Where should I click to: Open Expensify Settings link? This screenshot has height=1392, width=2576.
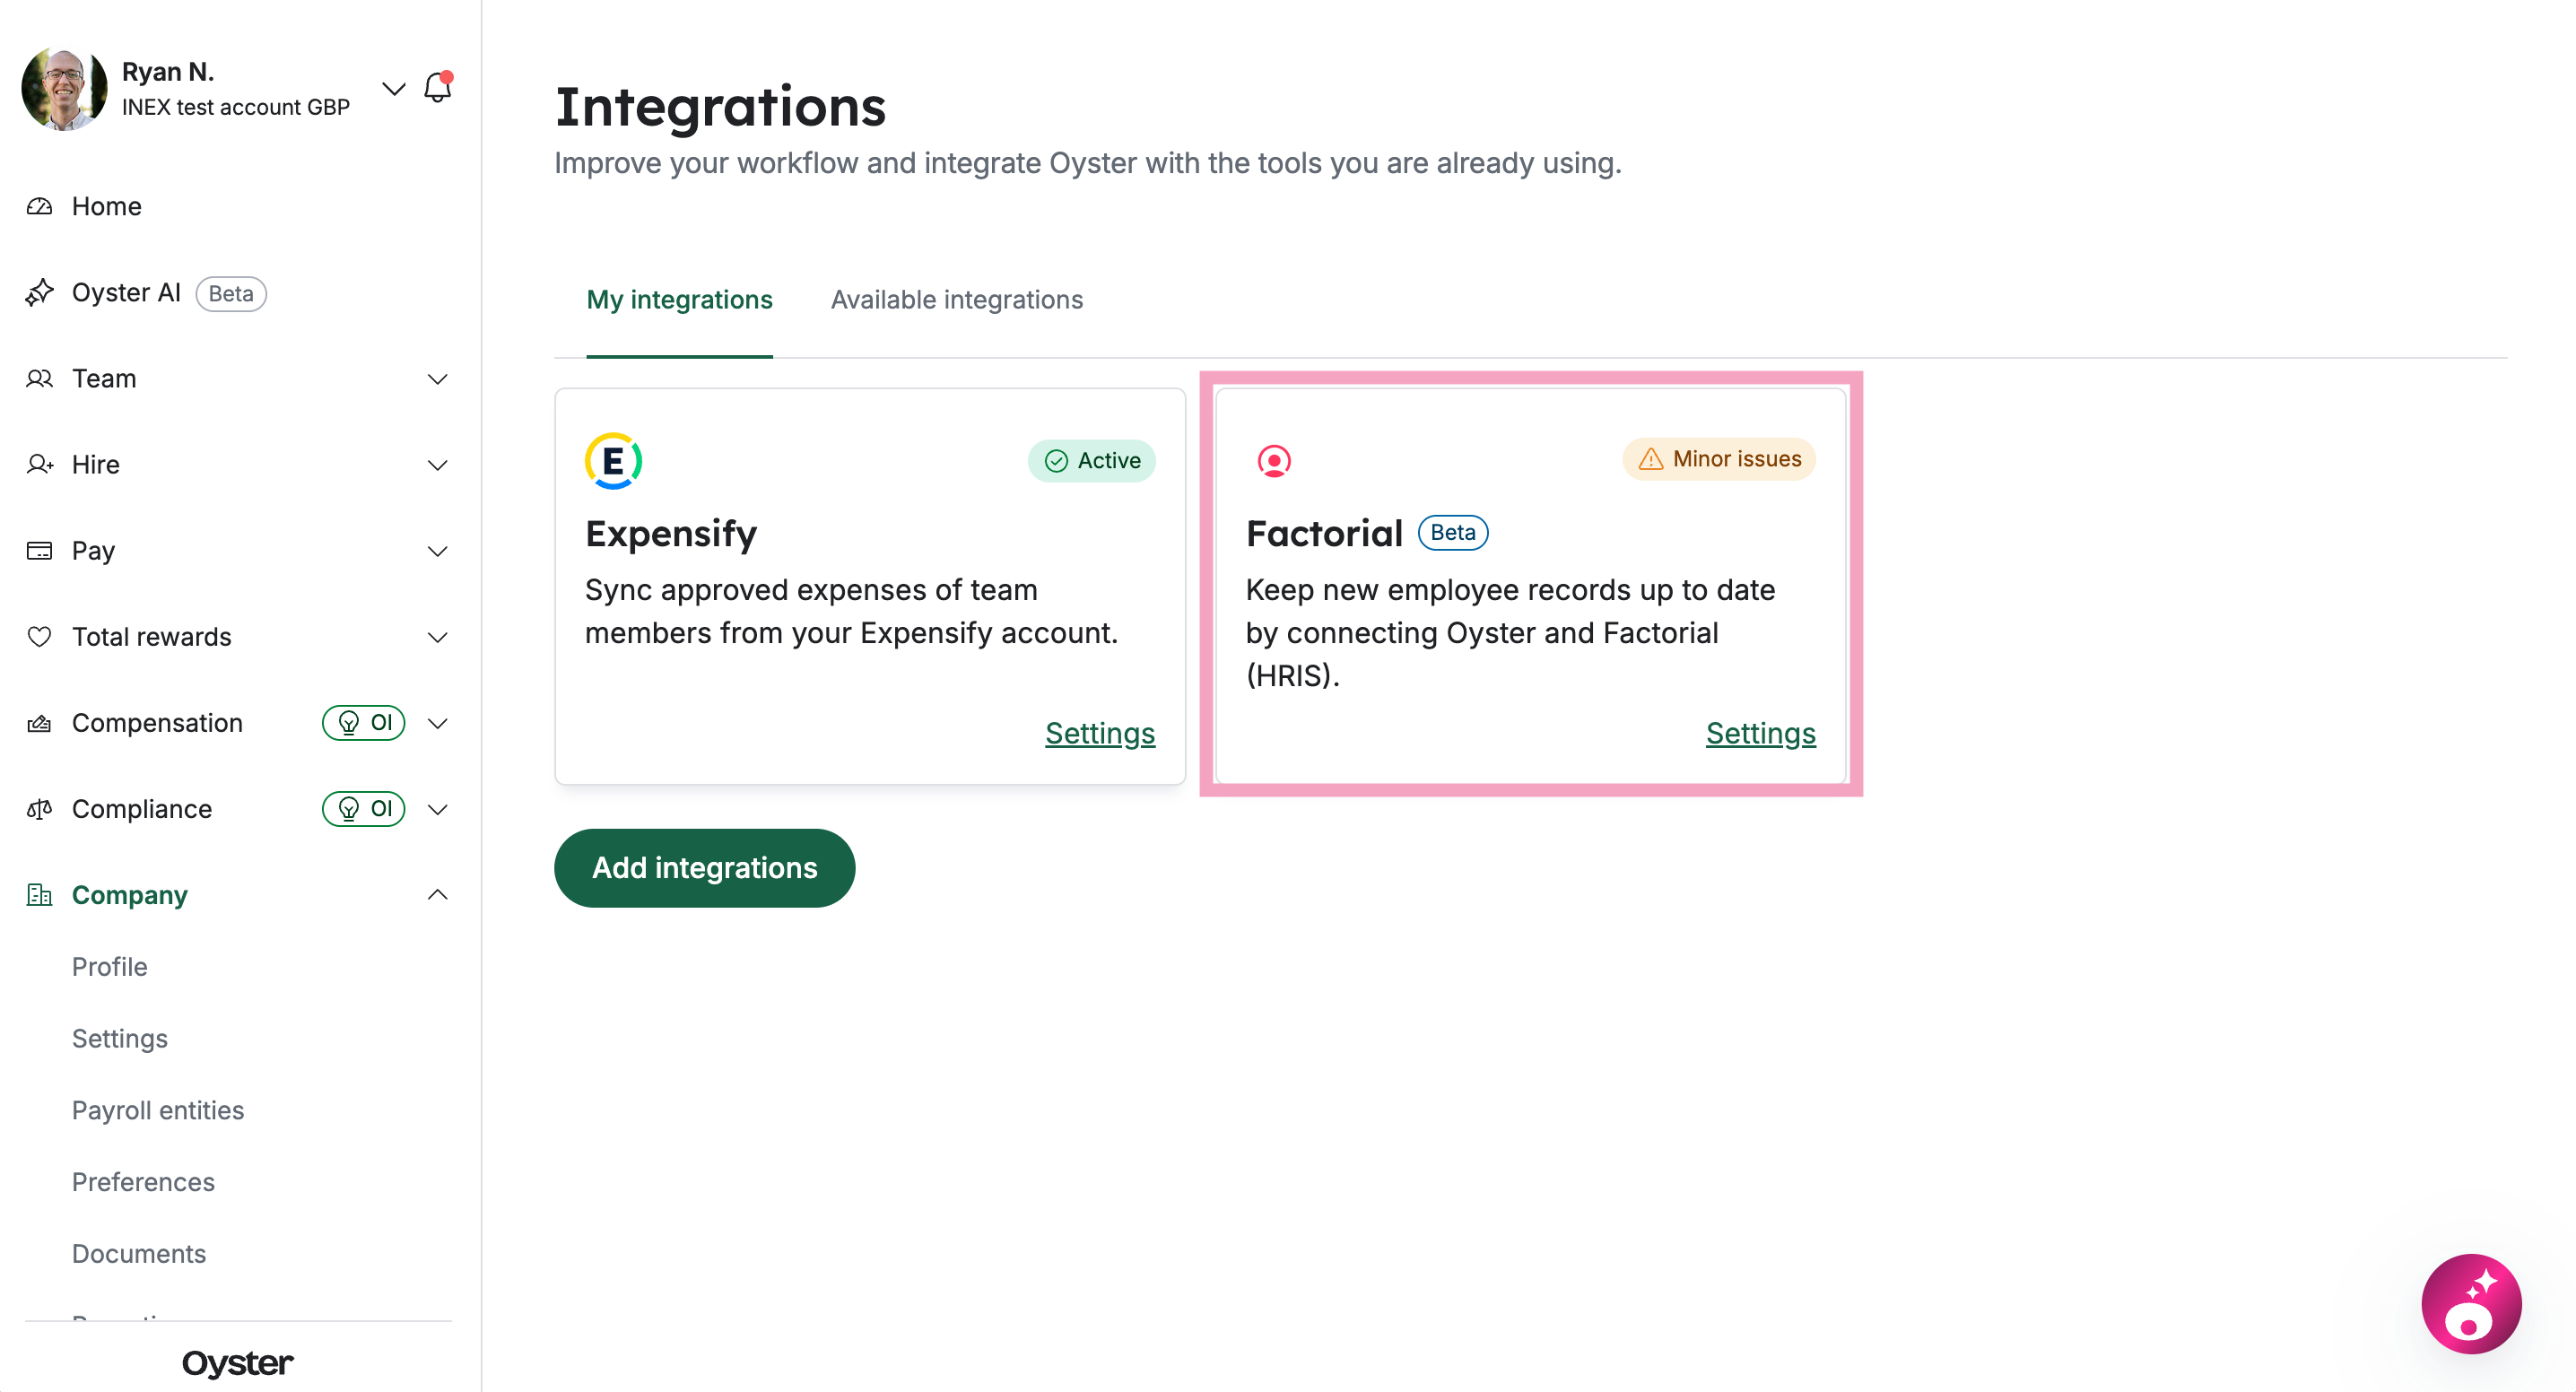tap(1100, 733)
